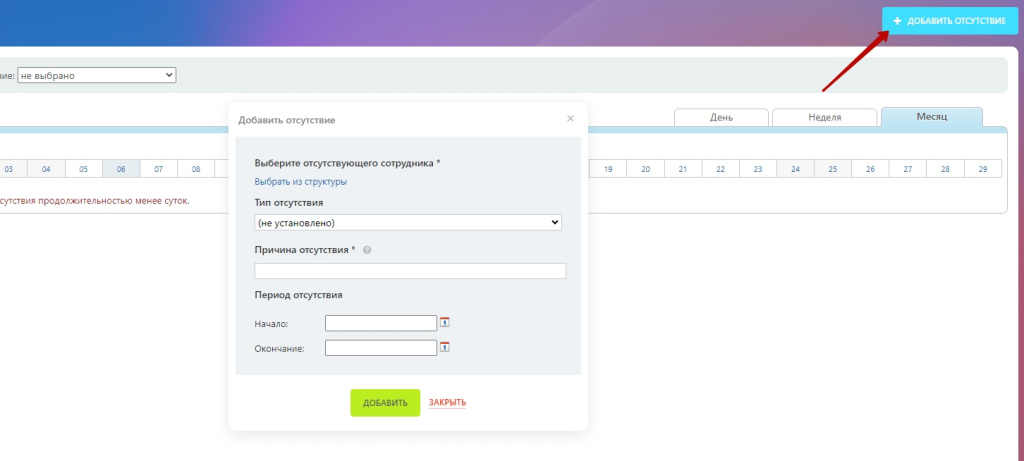Click the Окончание date input field
This screenshot has height=461, width=1024.
[381, 348]
